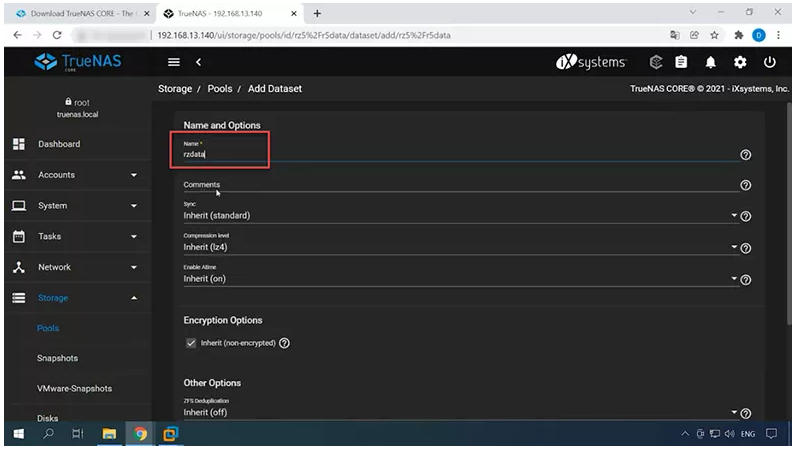The height and width of the screenshot is (451, 797).
Task: Click the page vertical scrollbar
Action: [788, 214]
